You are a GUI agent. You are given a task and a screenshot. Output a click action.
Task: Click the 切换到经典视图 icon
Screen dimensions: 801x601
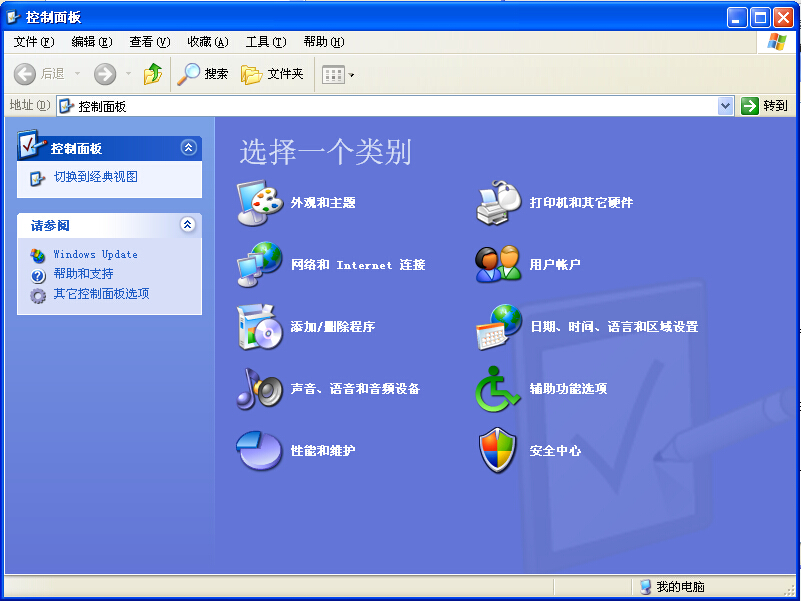tap(38, 178)
